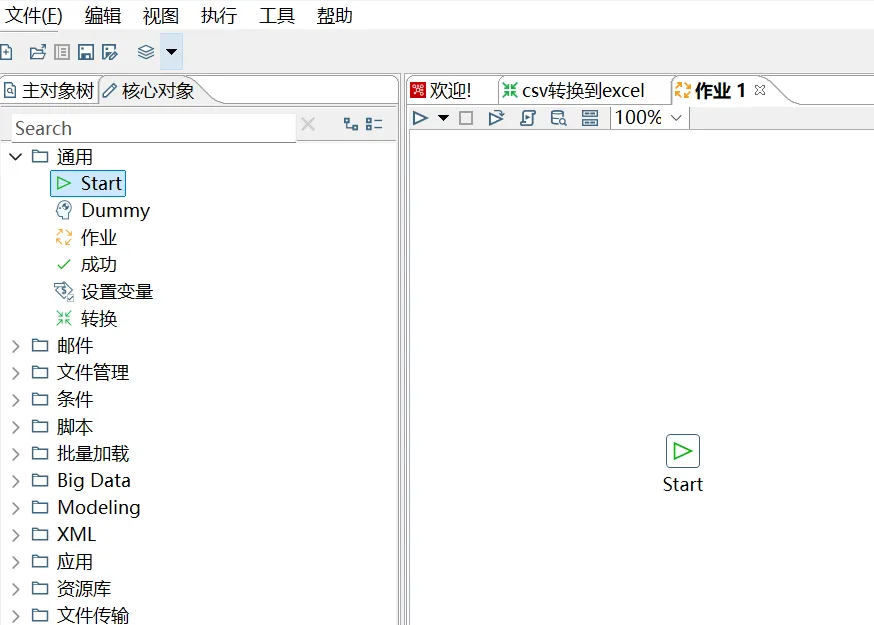Viewport: 874px width, 625px height.
Task: Click the Open file toolbar icon
Action: pos(38,52)
